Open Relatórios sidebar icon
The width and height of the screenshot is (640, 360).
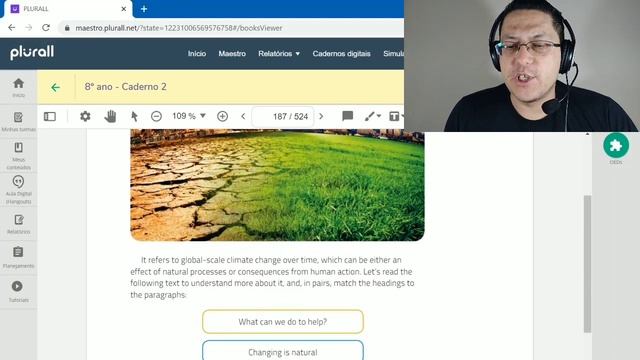tap(18, 224)
